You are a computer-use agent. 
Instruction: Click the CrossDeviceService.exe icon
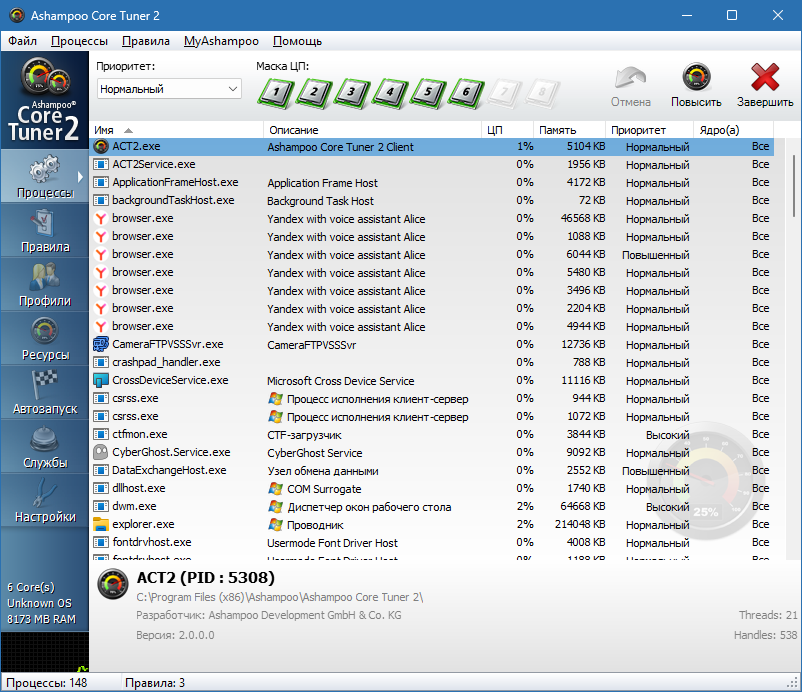pos(101,380)
